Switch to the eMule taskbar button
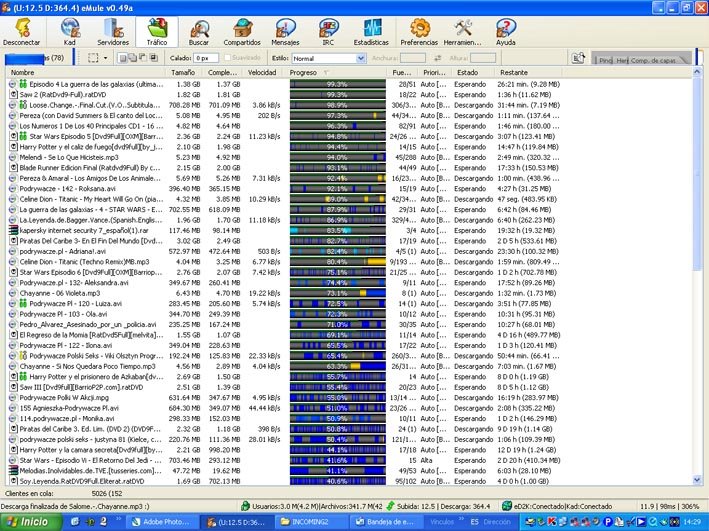The width and height of the screenshot is (709, 531). 236,522
